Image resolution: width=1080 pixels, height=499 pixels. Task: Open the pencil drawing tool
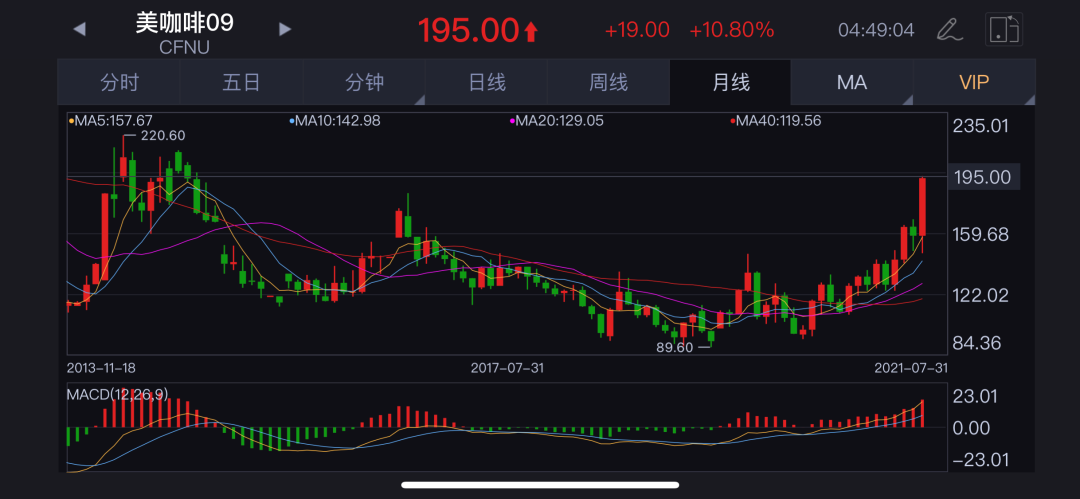(948, 29)
